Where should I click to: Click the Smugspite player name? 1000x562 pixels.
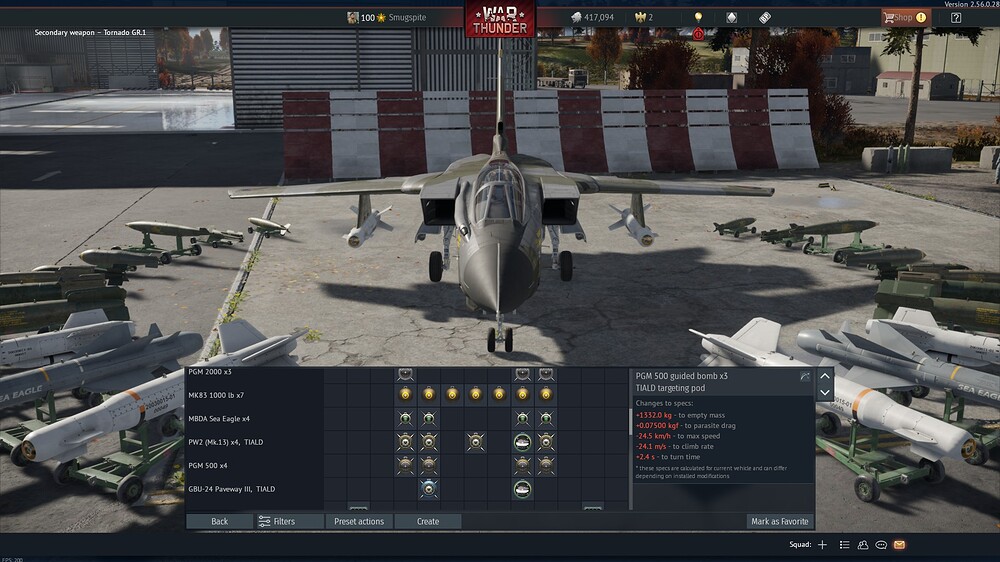407,17
